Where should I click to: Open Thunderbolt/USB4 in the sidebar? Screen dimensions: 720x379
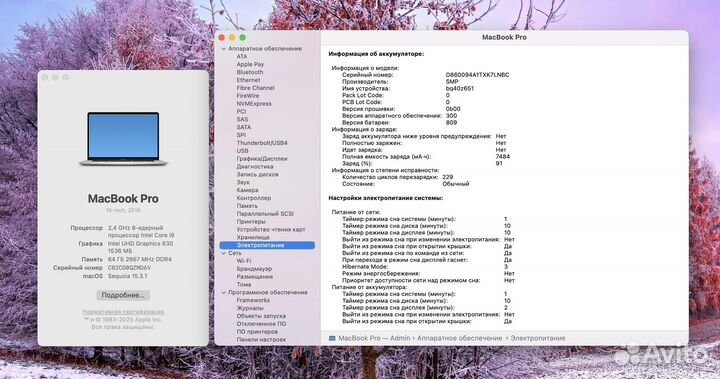262,143
